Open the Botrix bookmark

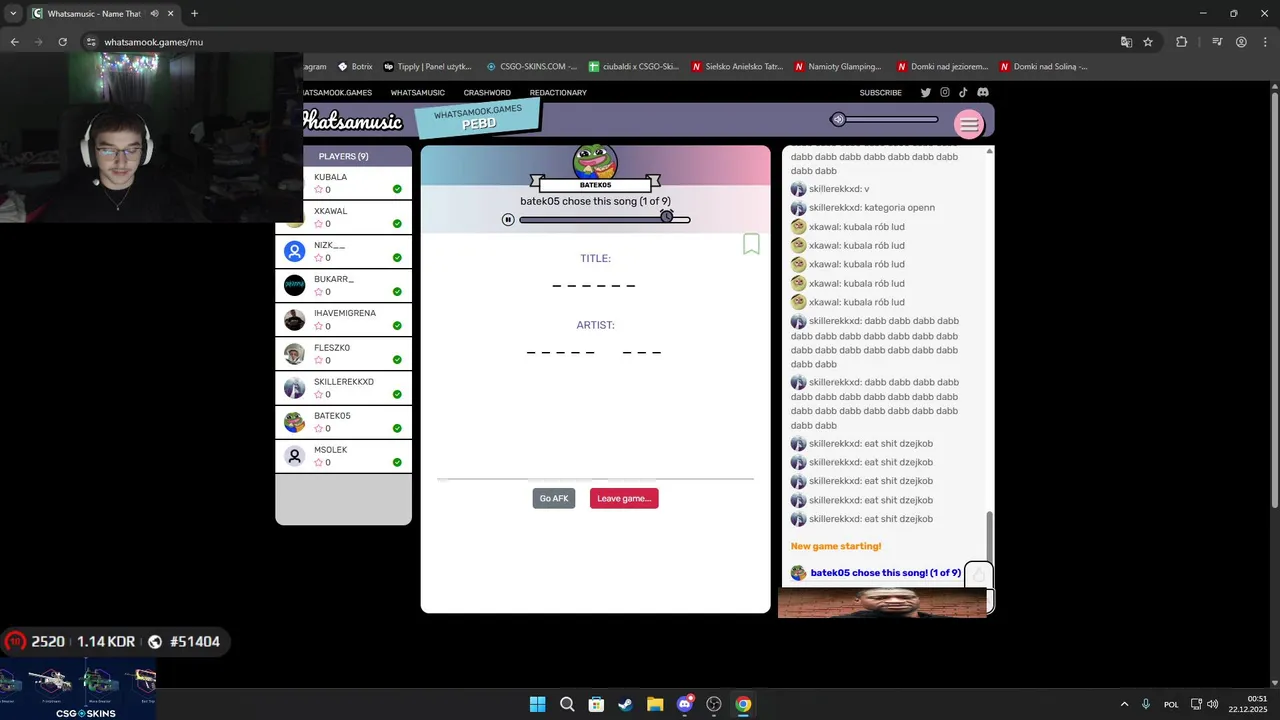[x=355, y=67]
